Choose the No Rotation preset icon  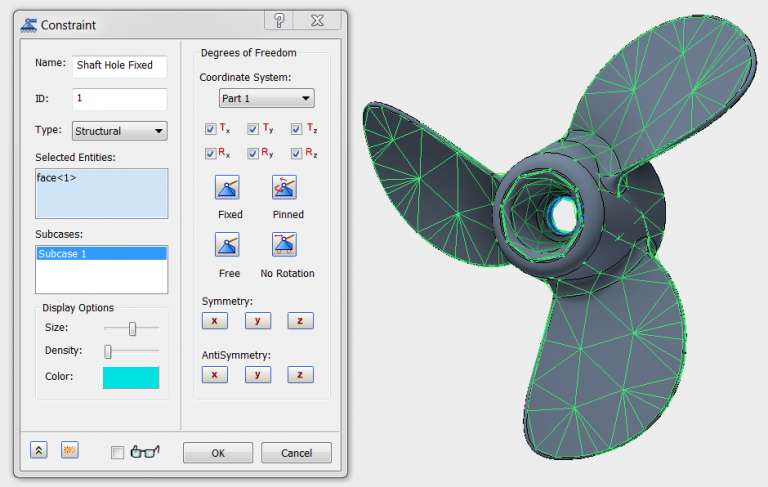point(284,244)
